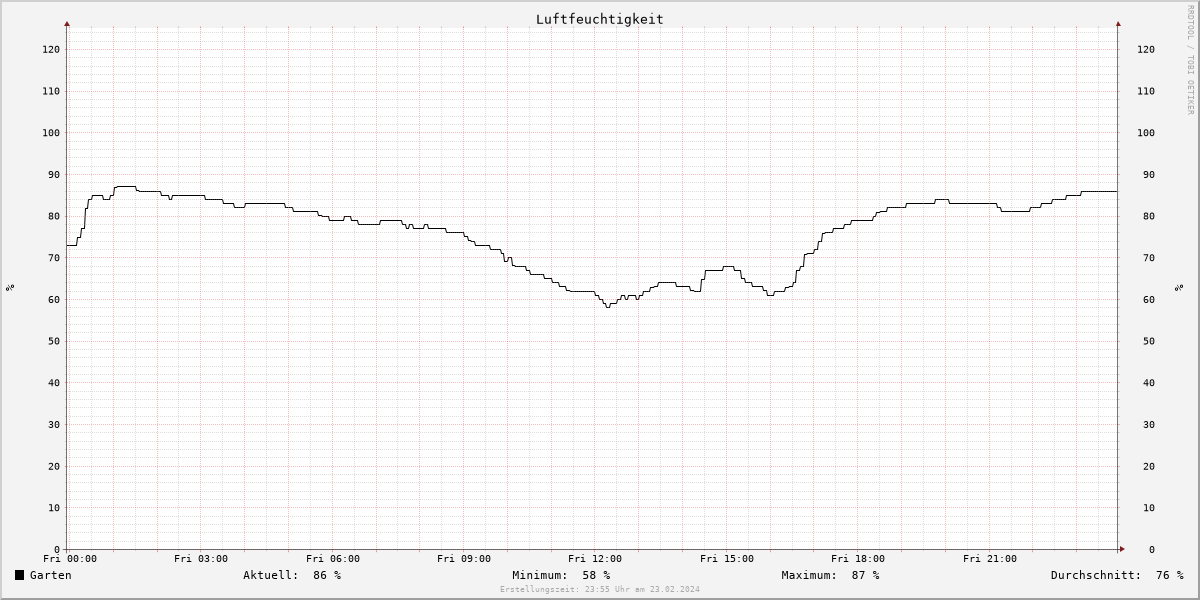Click the black Garten legend color square
This screenshot has height=600, width=1200.
[19, 575]
